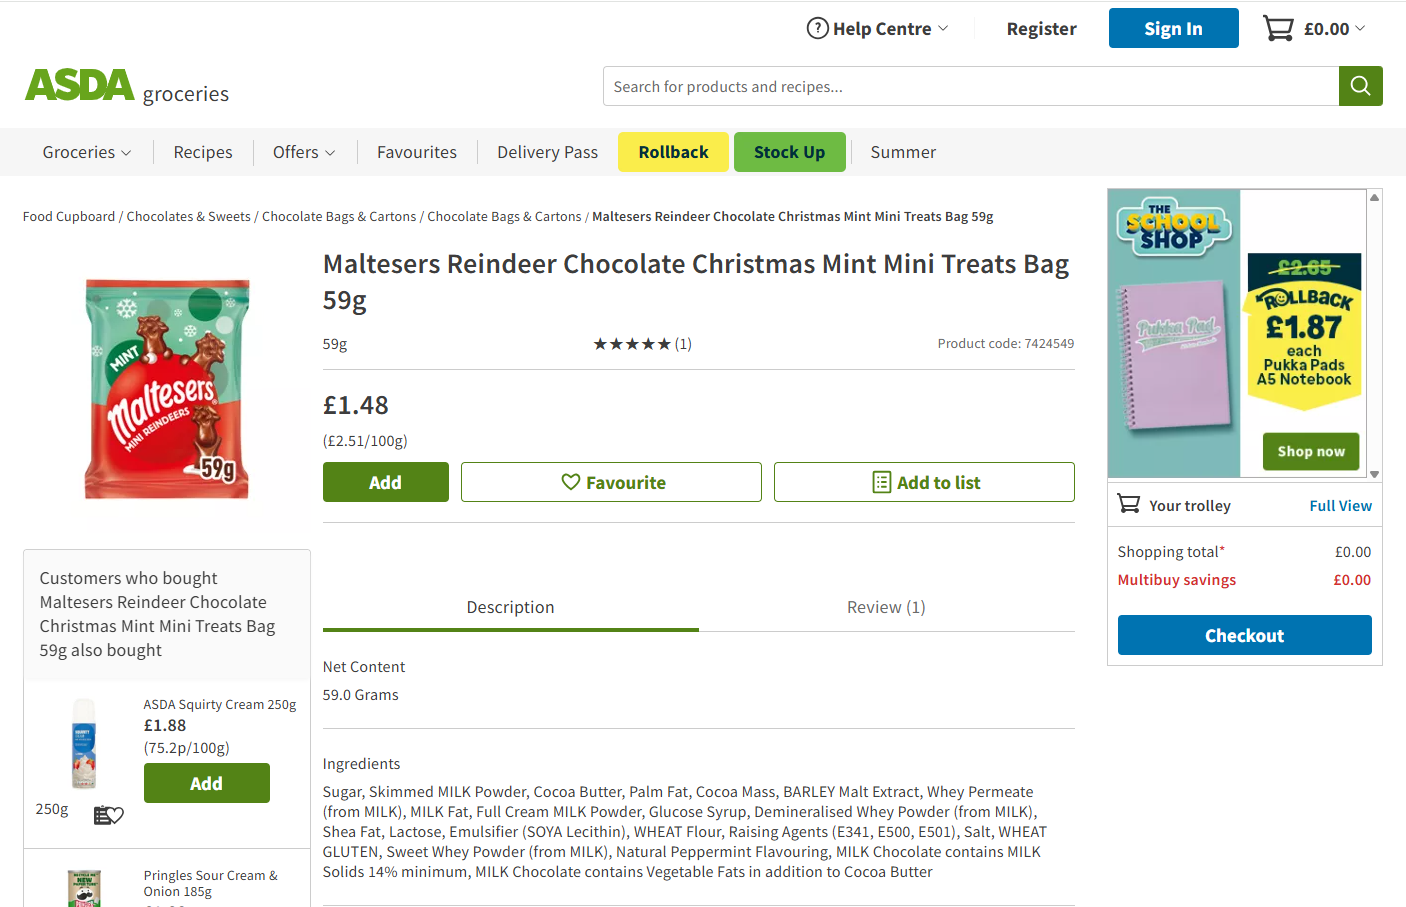Click the trolley cart icon in header

click(x=1278, y=28)
